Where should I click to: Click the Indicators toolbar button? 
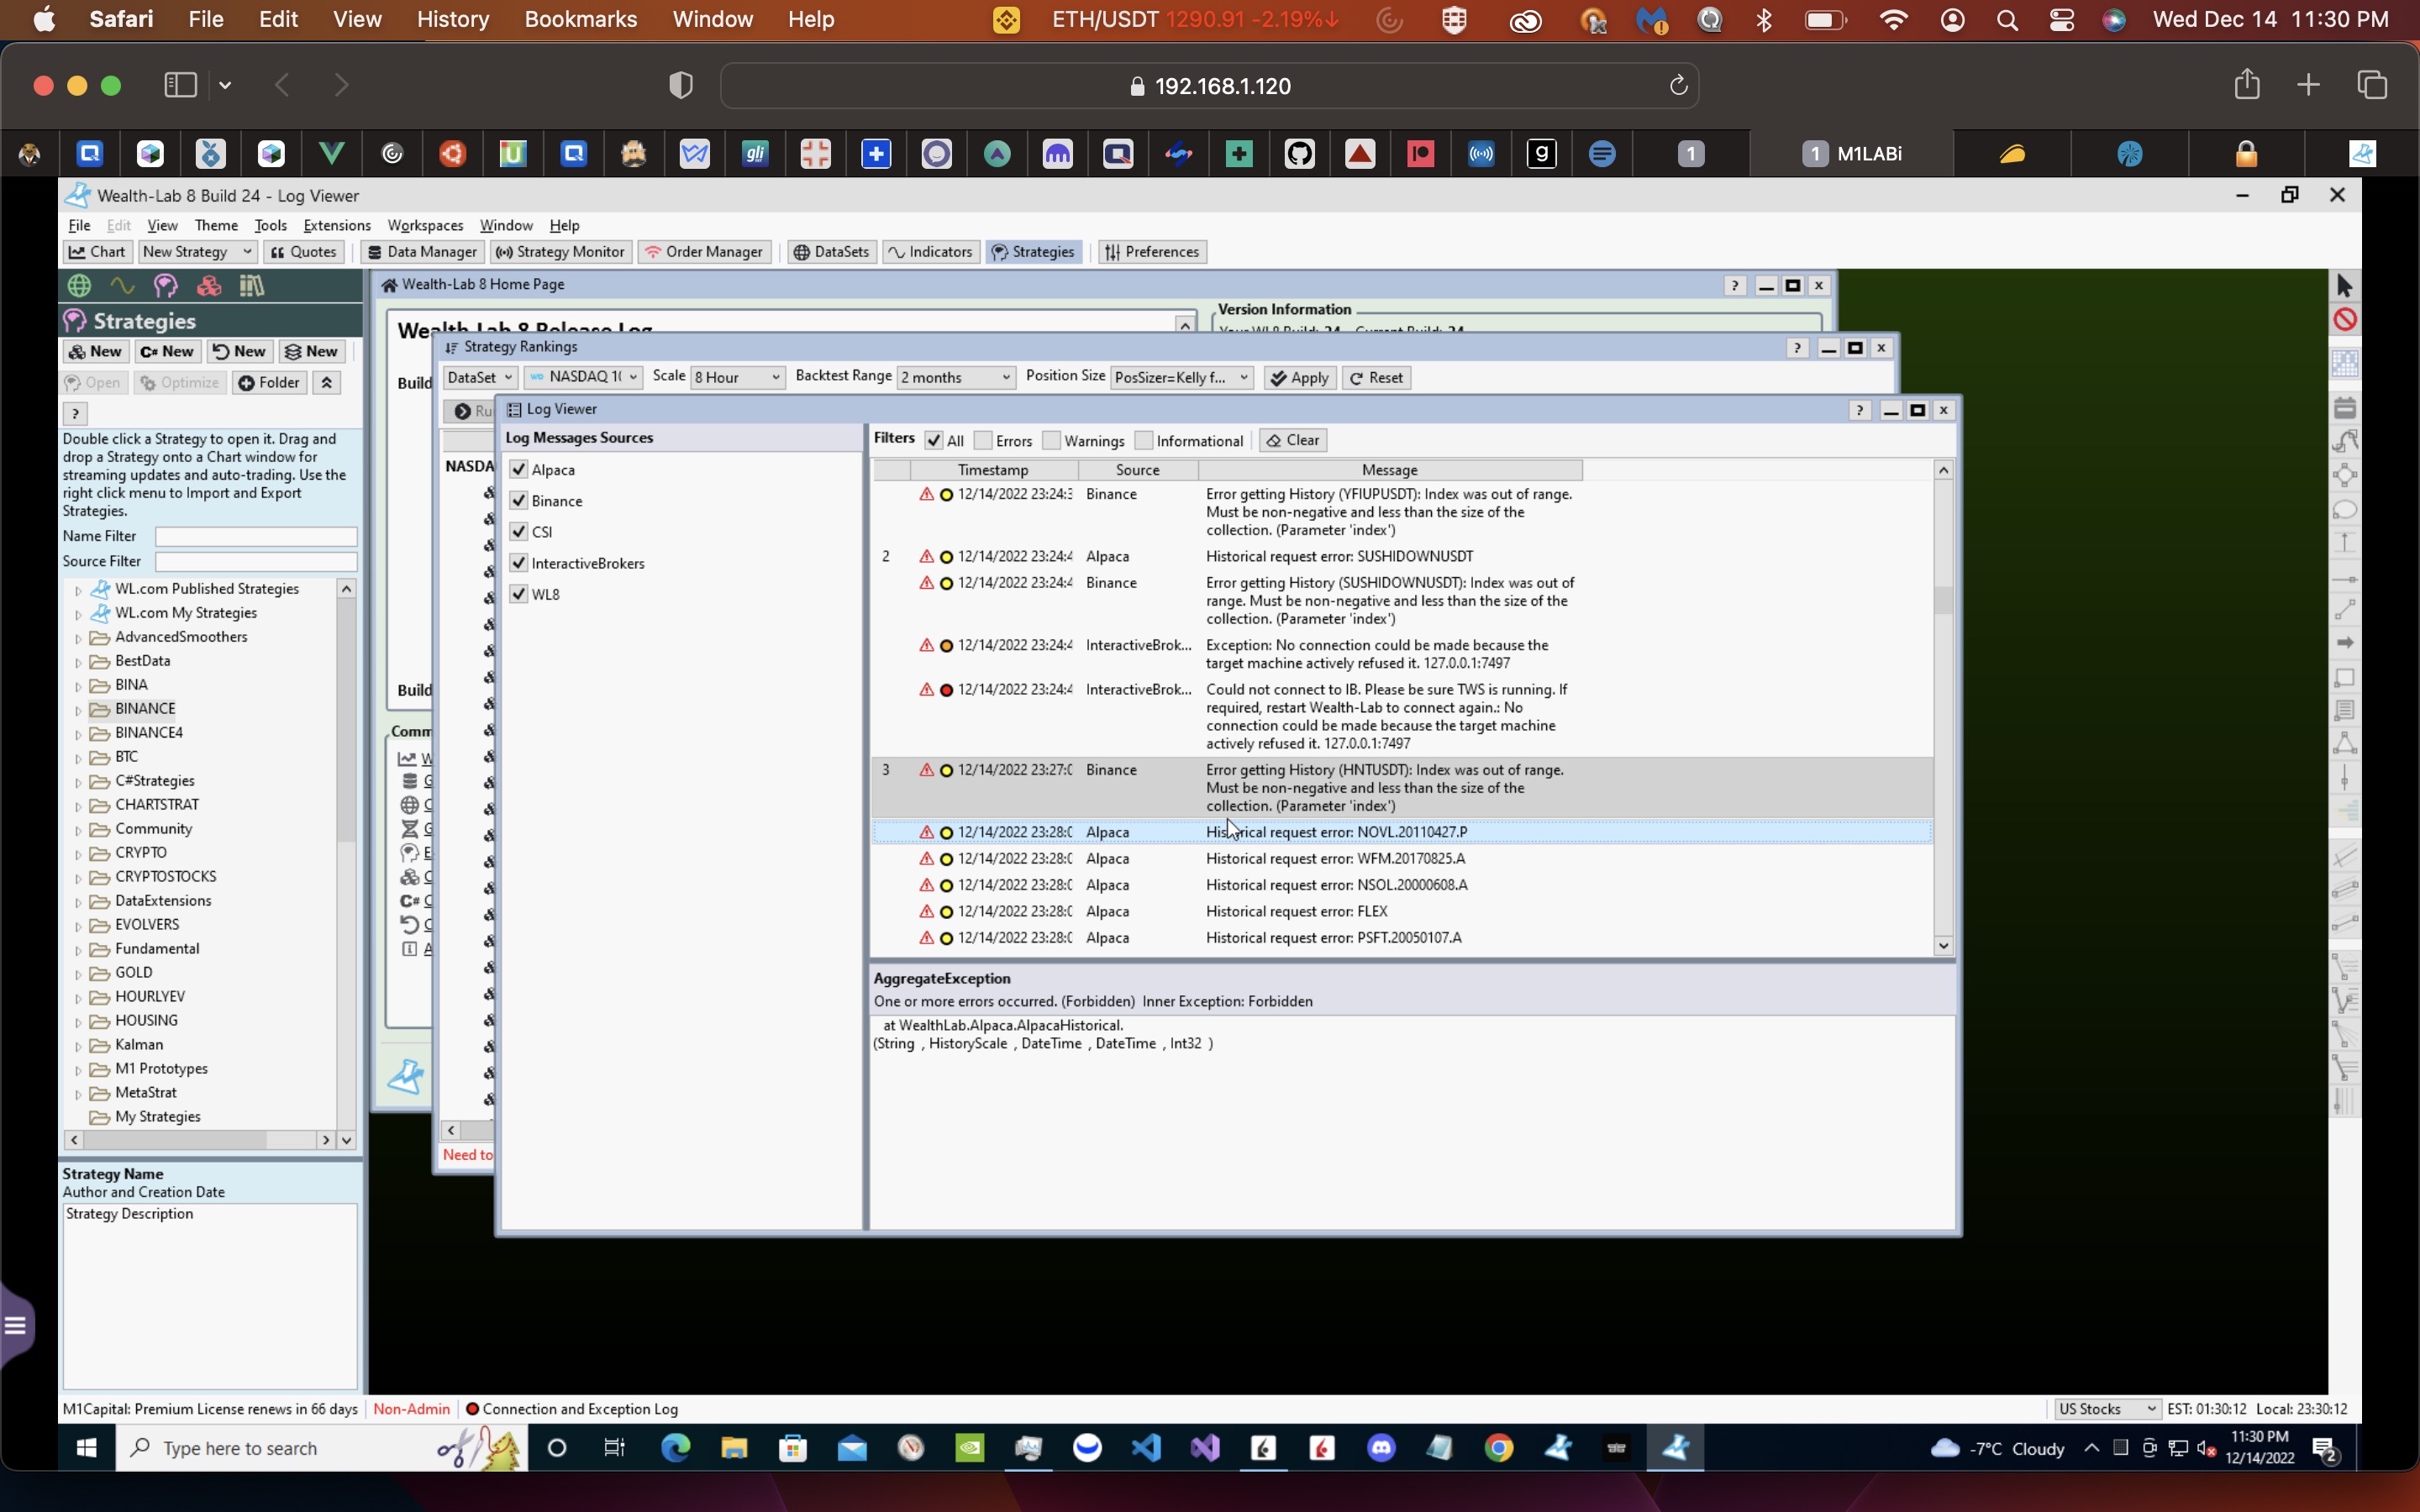930,252
